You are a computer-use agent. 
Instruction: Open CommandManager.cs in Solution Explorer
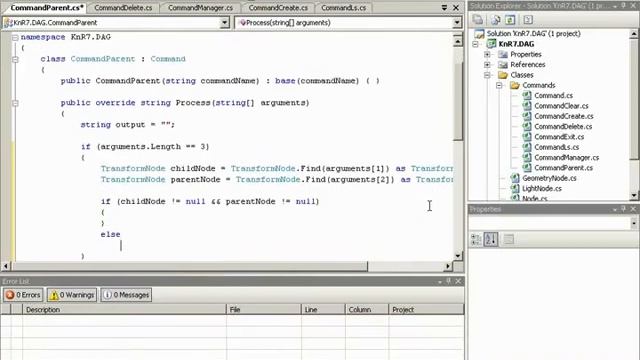[x=567, y=158]
